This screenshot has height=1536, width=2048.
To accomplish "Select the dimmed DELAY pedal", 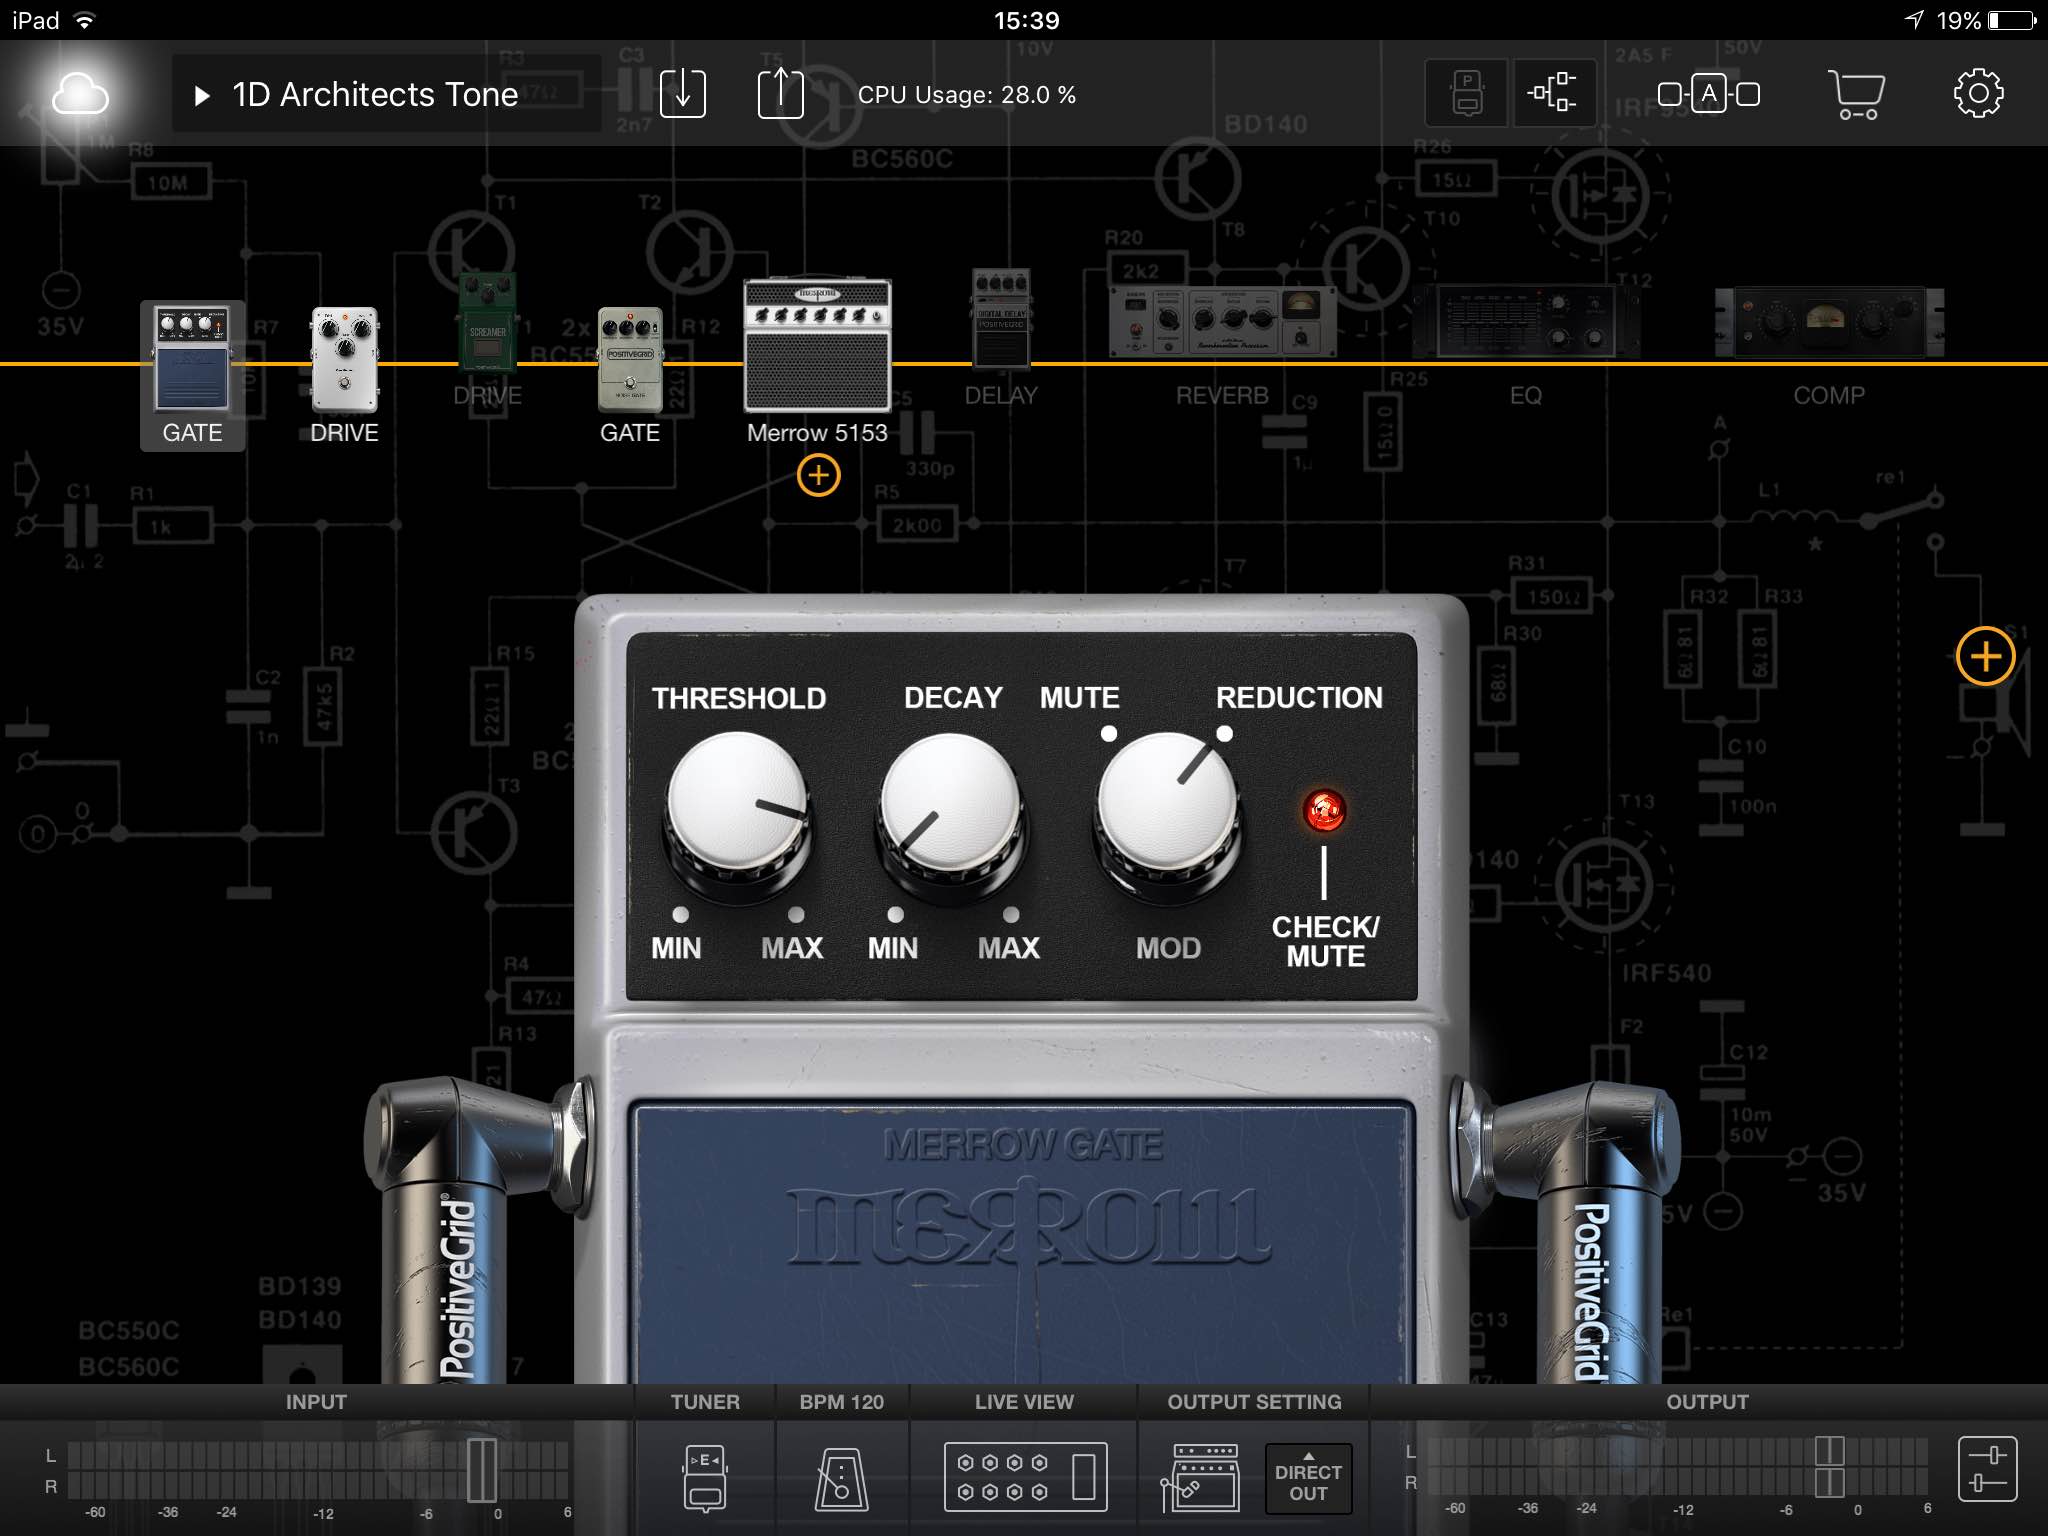I will click(1001, 320).
